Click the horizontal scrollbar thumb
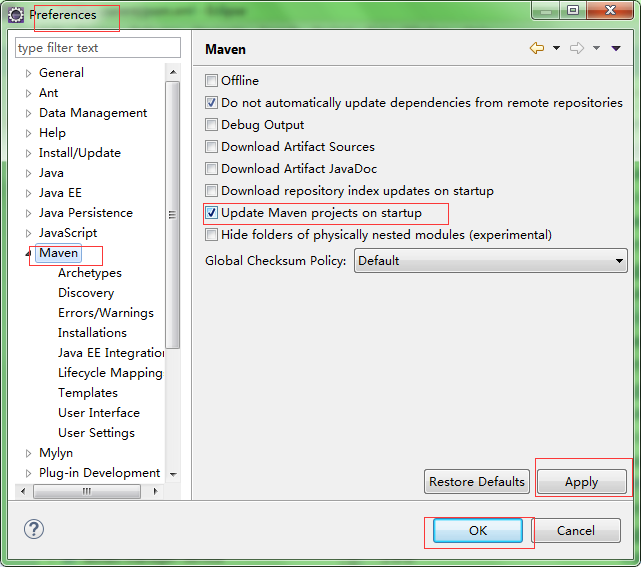 (x=87, y=491)
